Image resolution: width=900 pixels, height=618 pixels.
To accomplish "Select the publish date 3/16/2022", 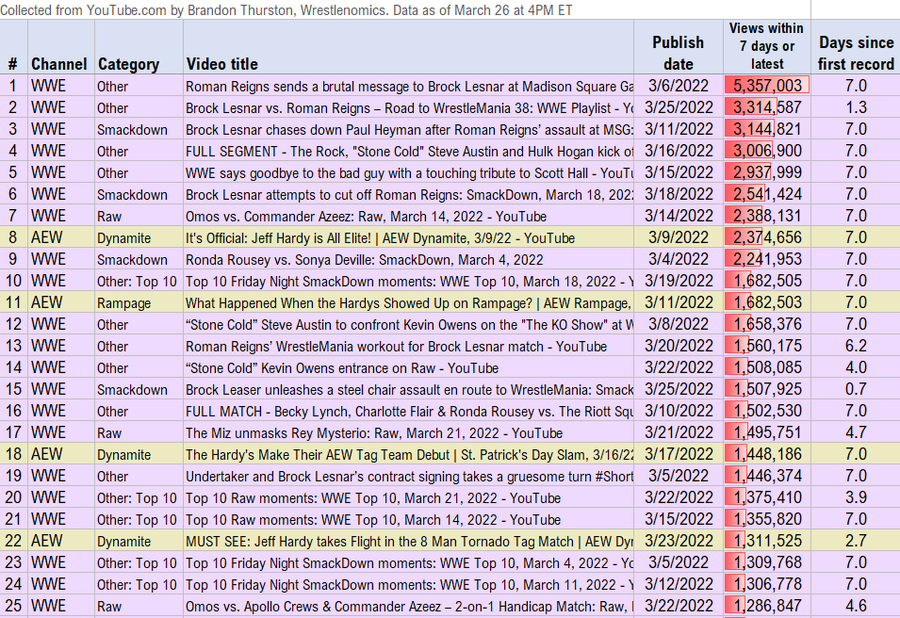I will (678, 151).
